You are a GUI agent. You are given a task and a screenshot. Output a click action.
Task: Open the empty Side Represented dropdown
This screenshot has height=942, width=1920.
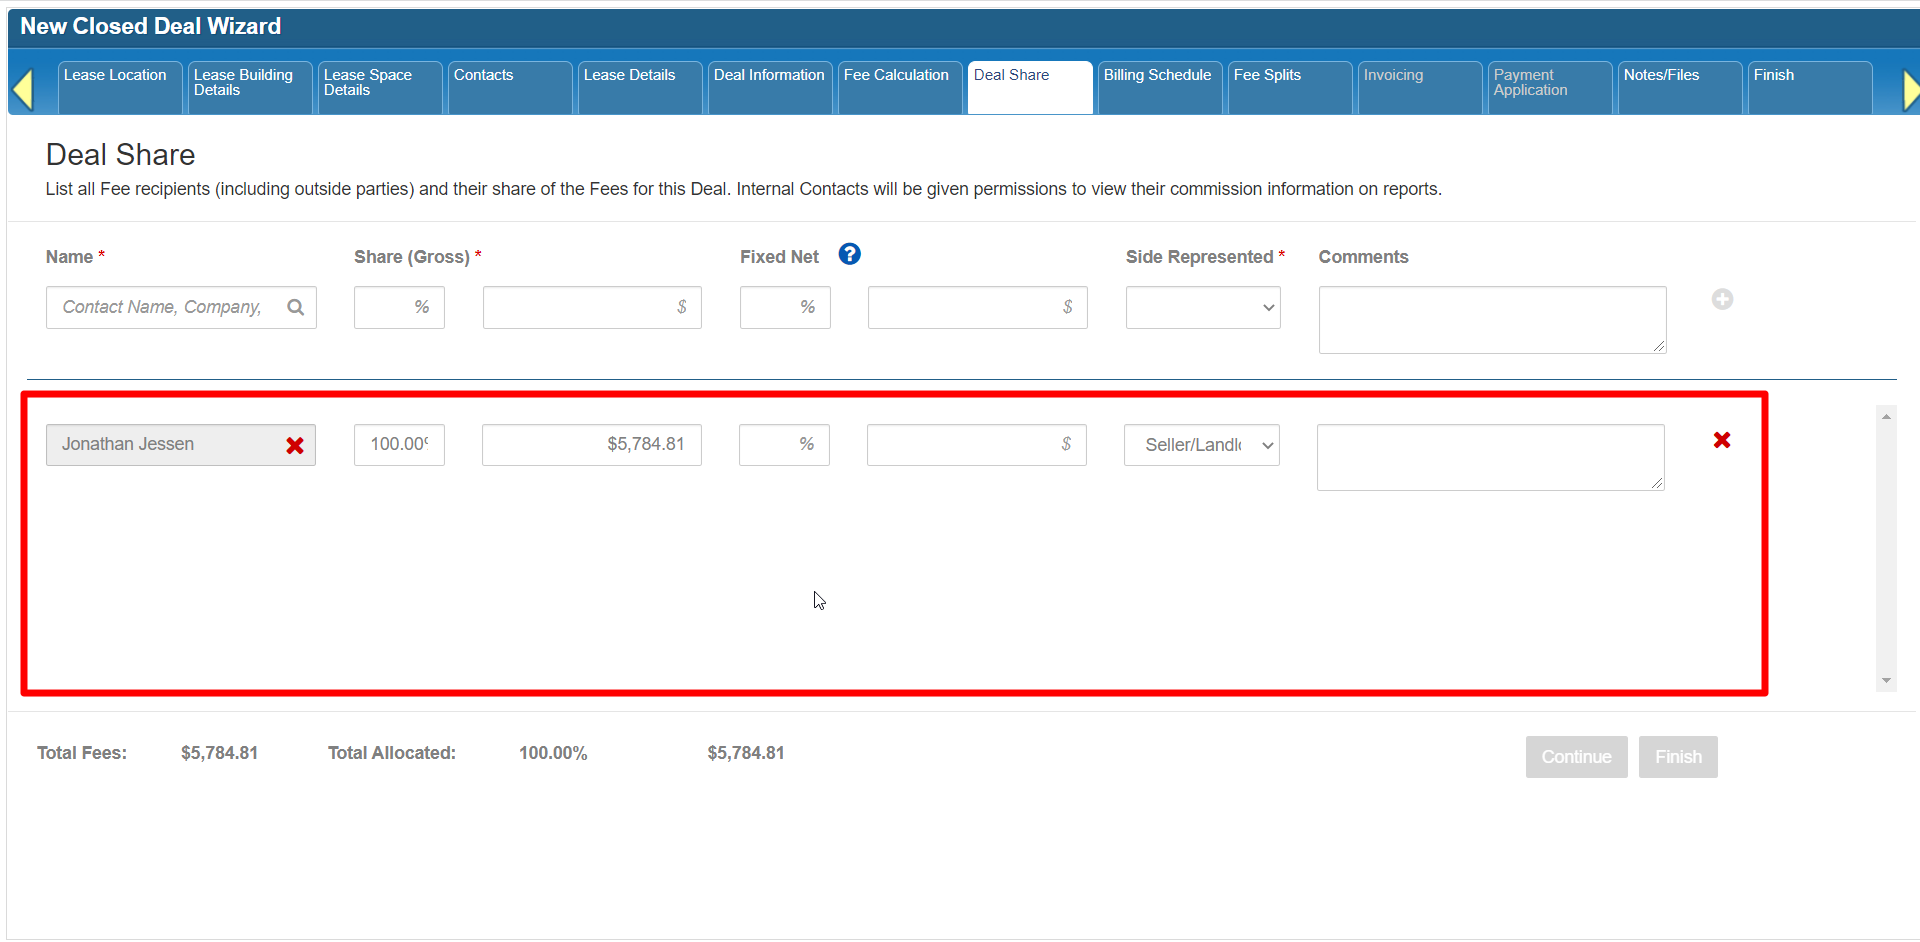tap(1202, 308)
